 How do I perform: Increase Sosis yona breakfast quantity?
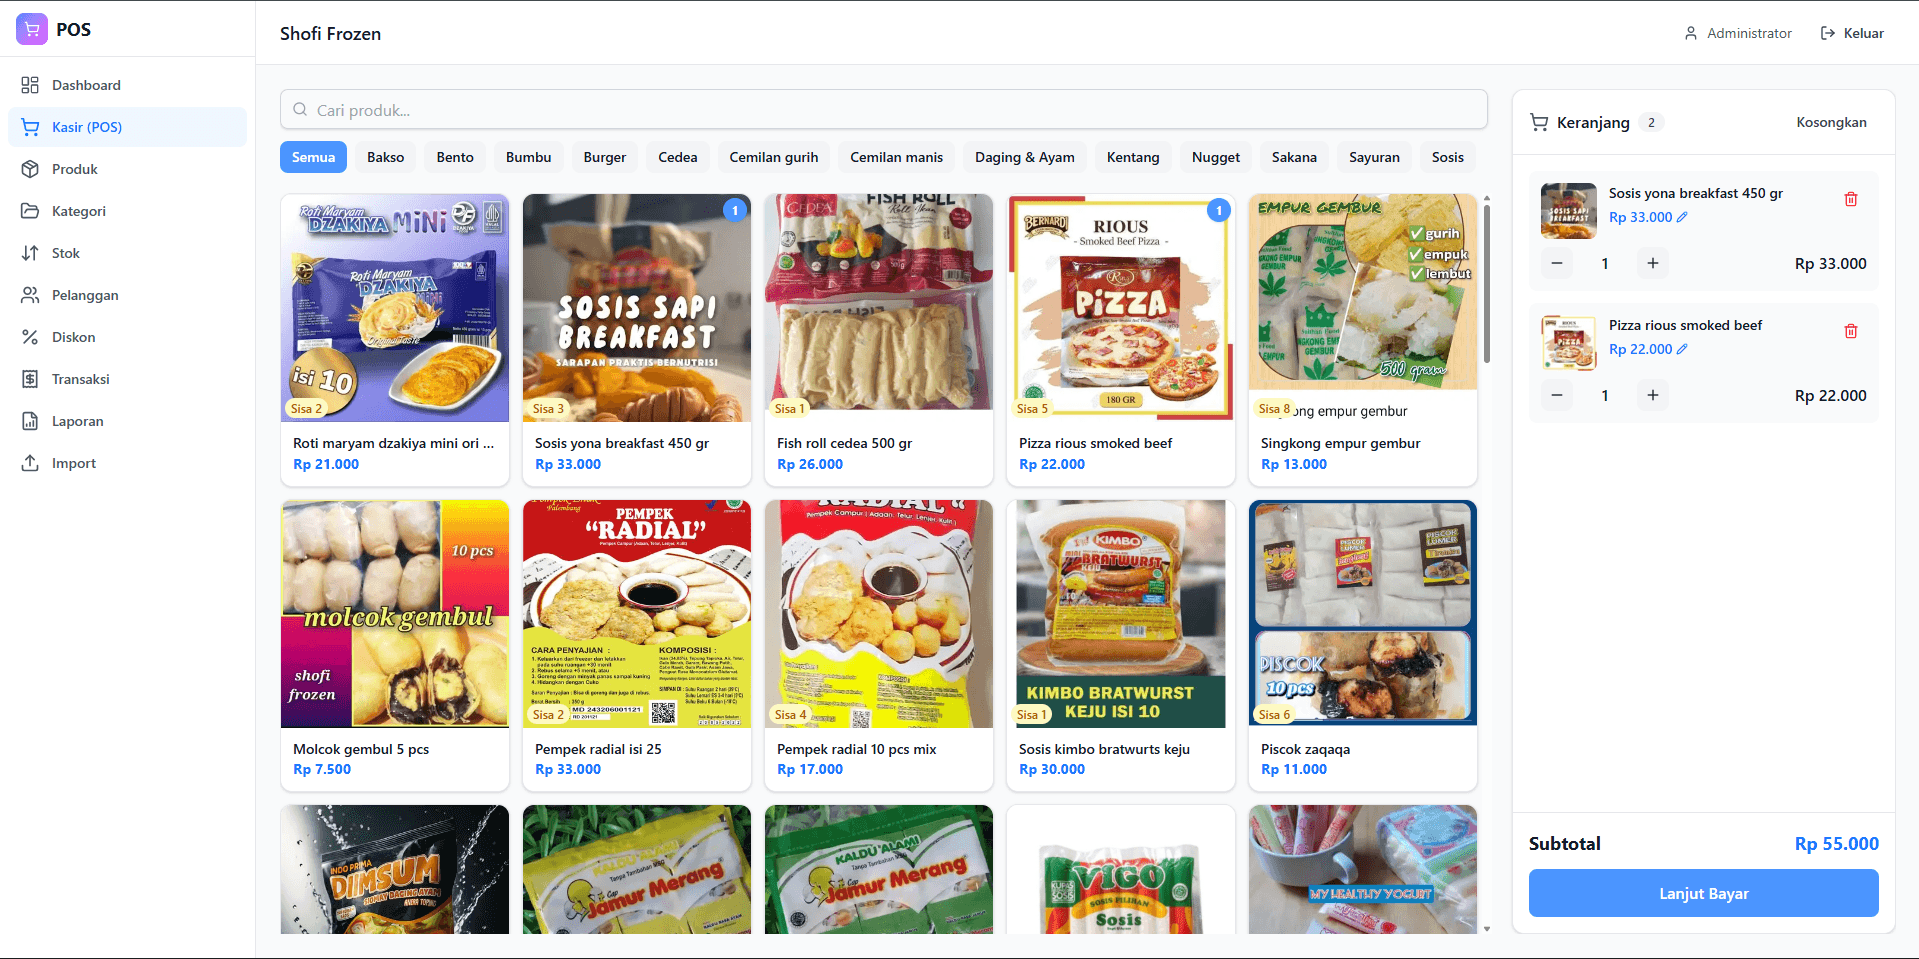(1653, 263)
